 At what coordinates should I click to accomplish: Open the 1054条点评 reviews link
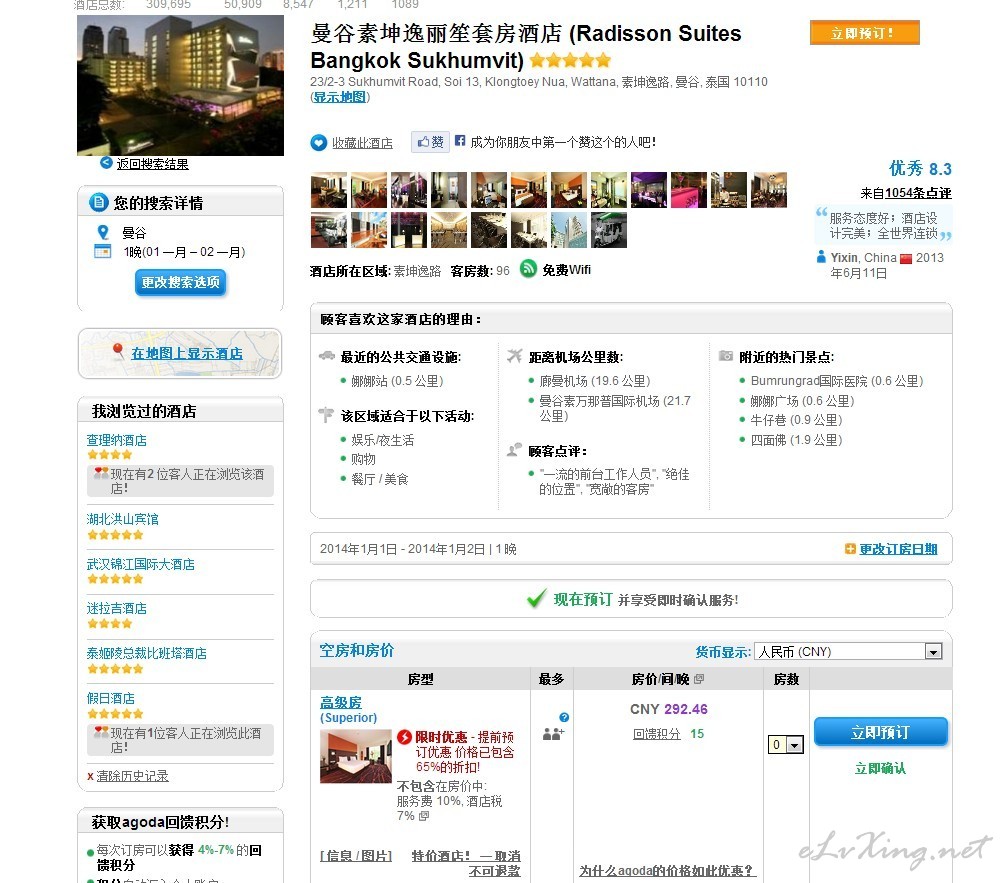pyautogui.click(x=918, y=193)
